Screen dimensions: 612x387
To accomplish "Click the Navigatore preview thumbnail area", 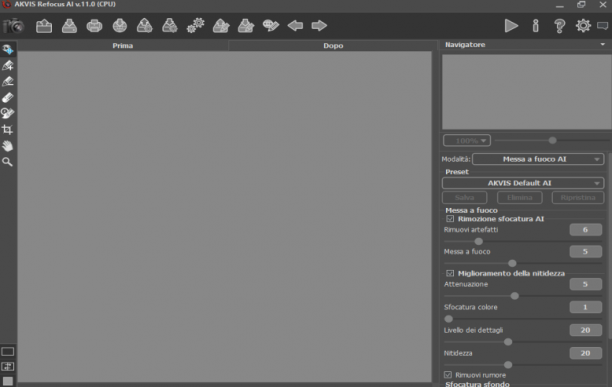I will click(x=527, y=92).
